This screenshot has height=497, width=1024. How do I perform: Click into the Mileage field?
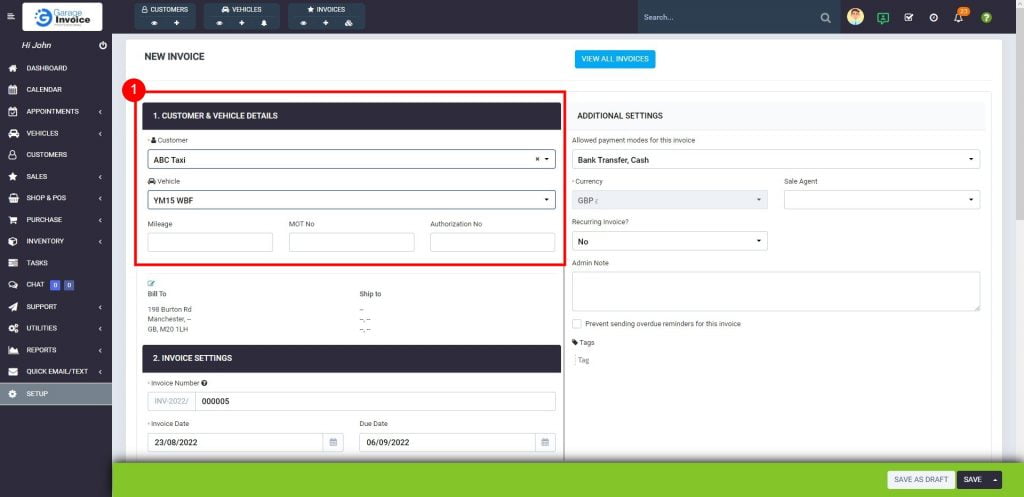pyautogui.click(x=210, y=242)
